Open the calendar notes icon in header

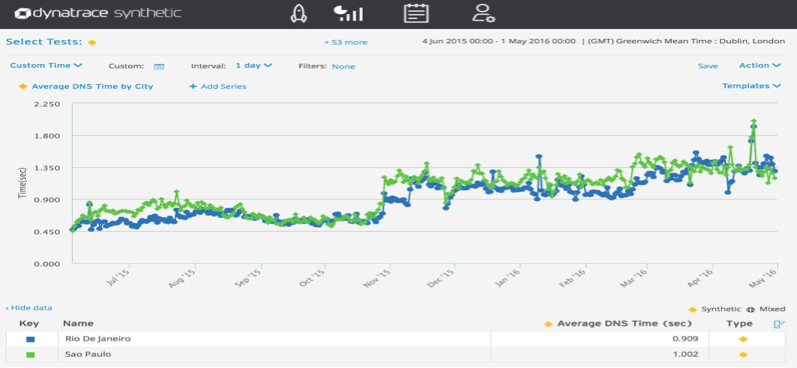416,13
